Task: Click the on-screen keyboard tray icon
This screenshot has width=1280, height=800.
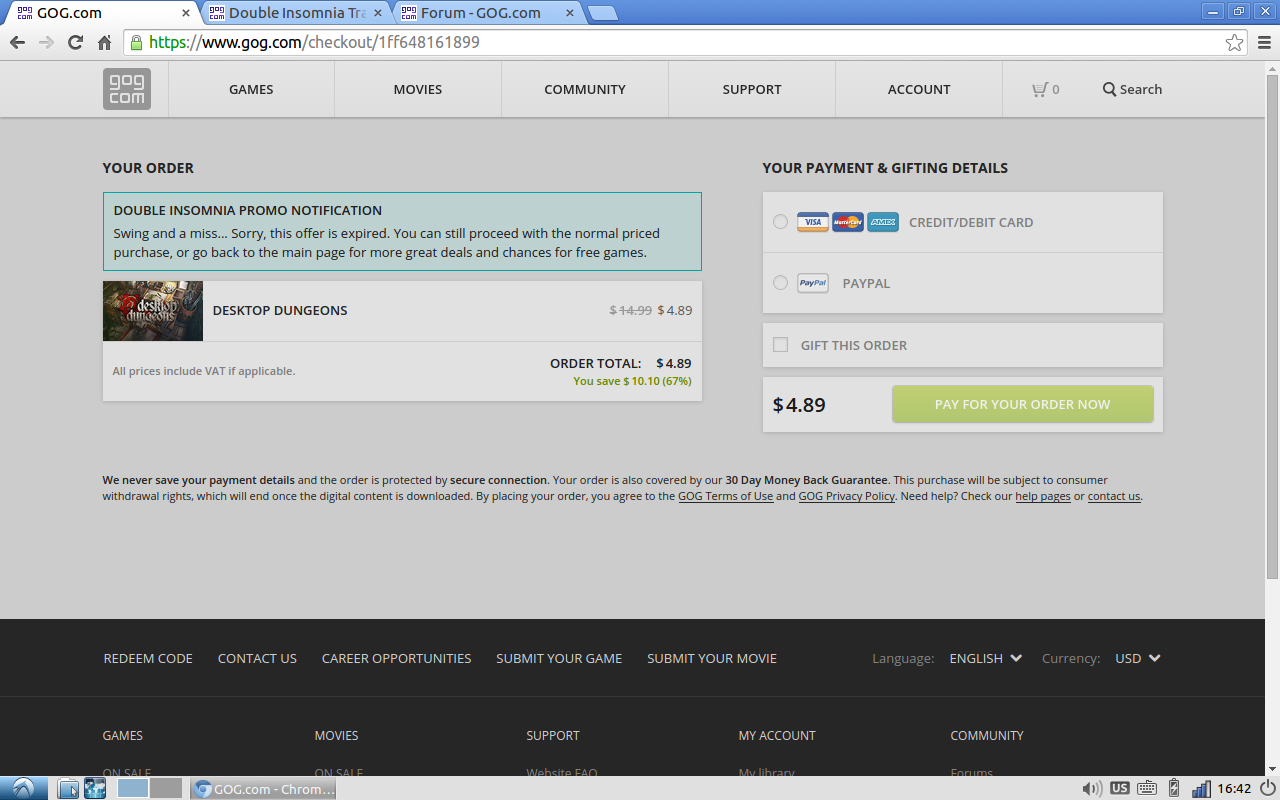Action: 1147,788
